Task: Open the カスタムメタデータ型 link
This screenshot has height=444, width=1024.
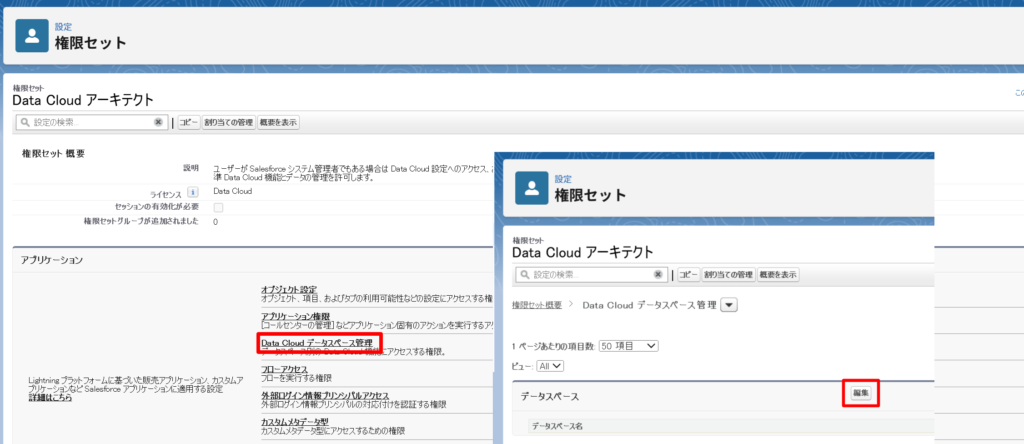Action: [295, 422]
